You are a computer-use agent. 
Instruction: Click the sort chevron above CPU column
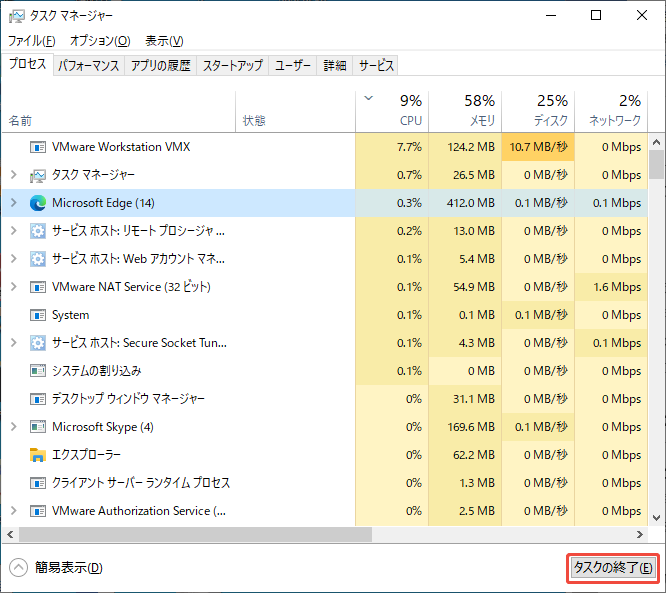coord(369,98)
